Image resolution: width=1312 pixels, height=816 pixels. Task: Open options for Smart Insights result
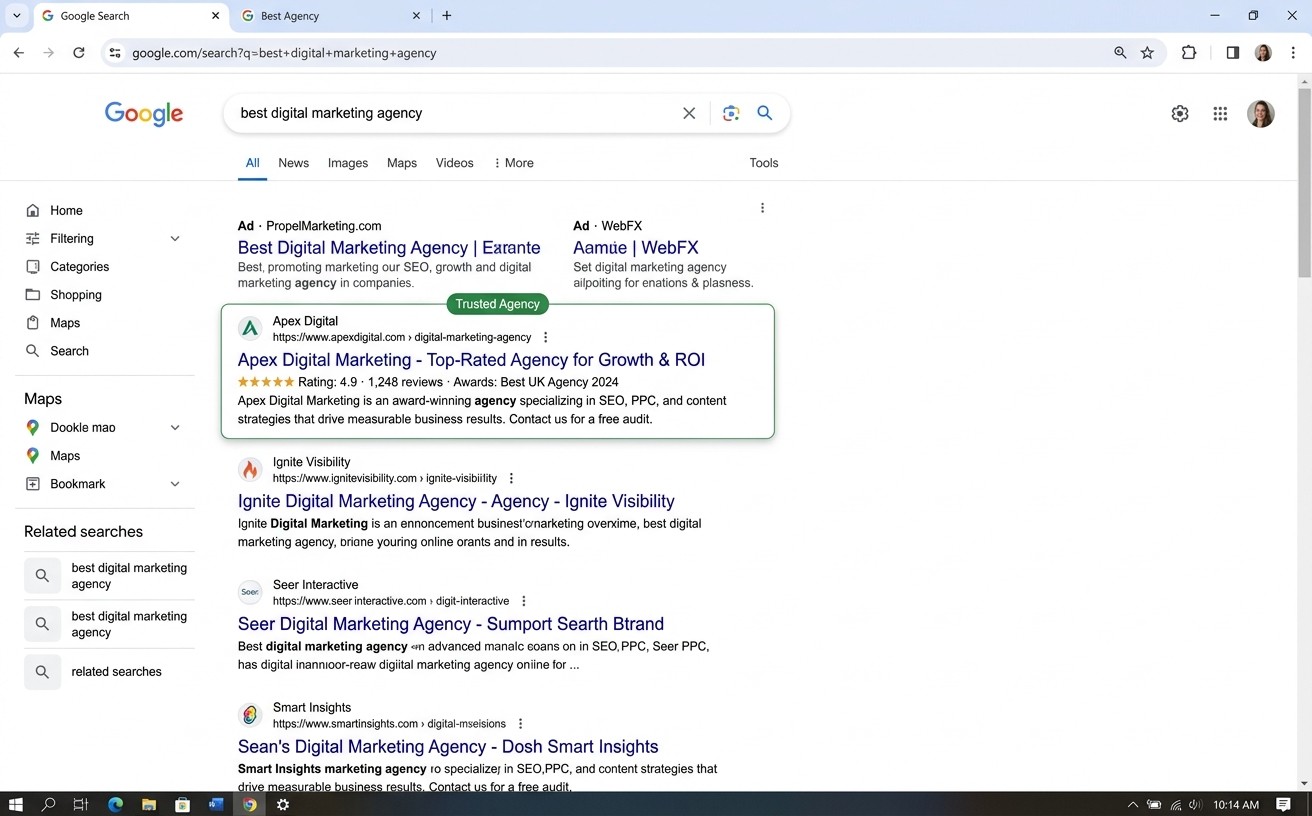click(x=520, y=724)
